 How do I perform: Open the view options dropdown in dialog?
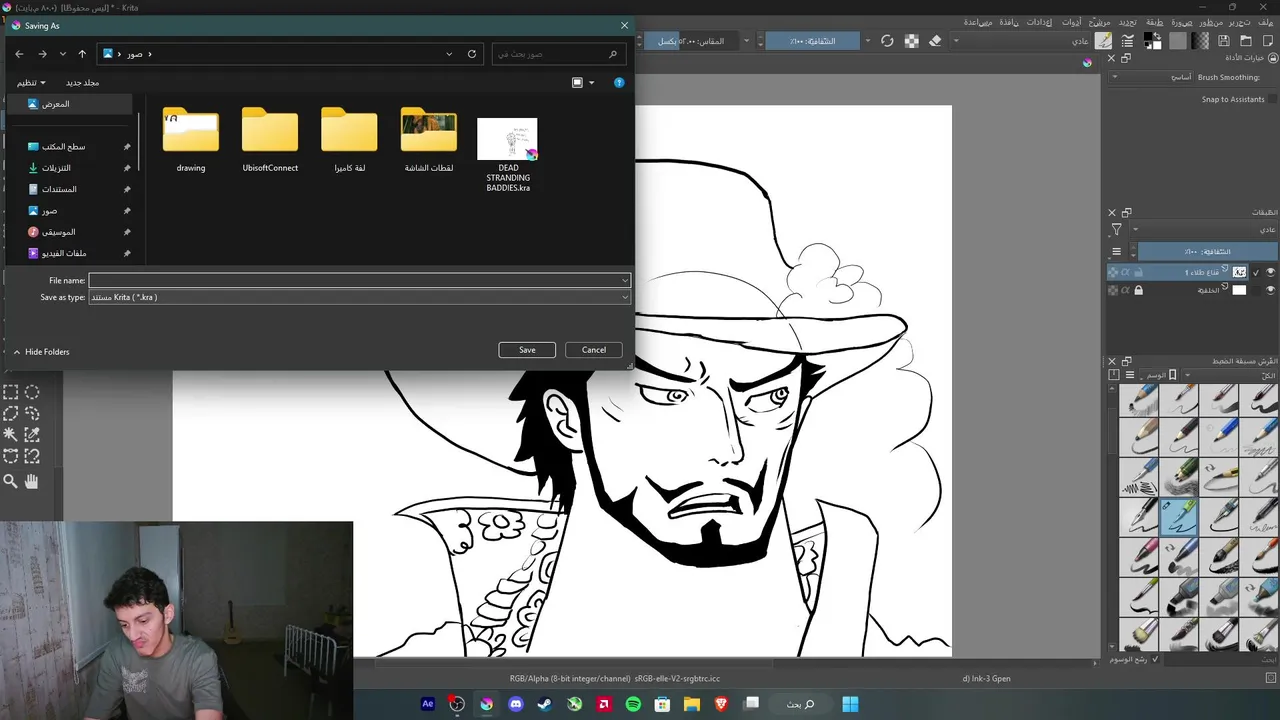[592, 83]
